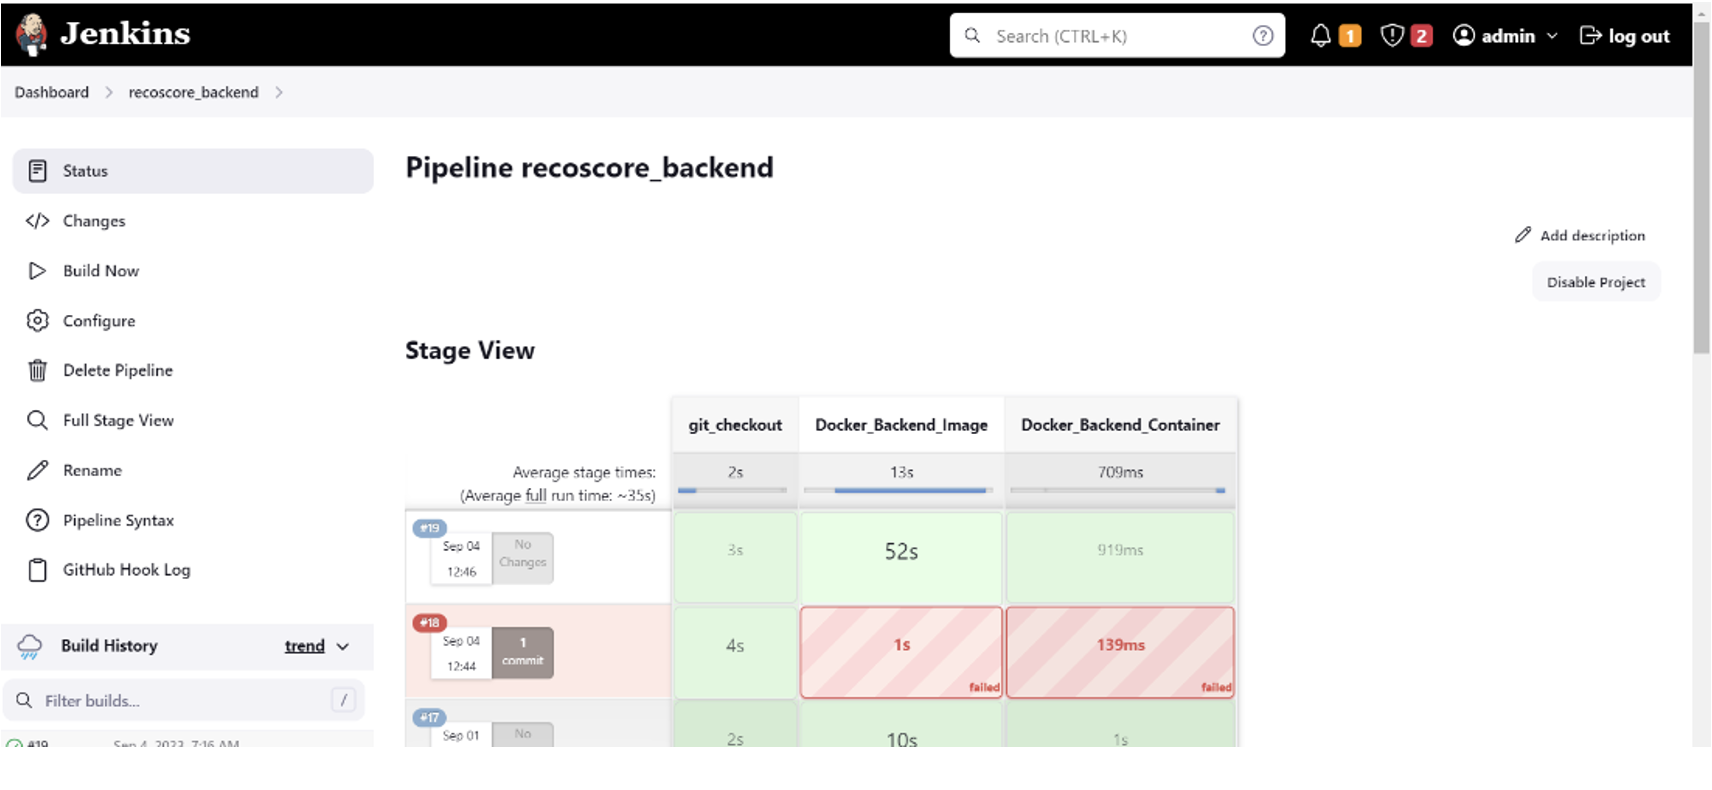This screenshot has height=790, width=1712.
Task: Expand the Build History trend chevron
Action: click(343, 647)
